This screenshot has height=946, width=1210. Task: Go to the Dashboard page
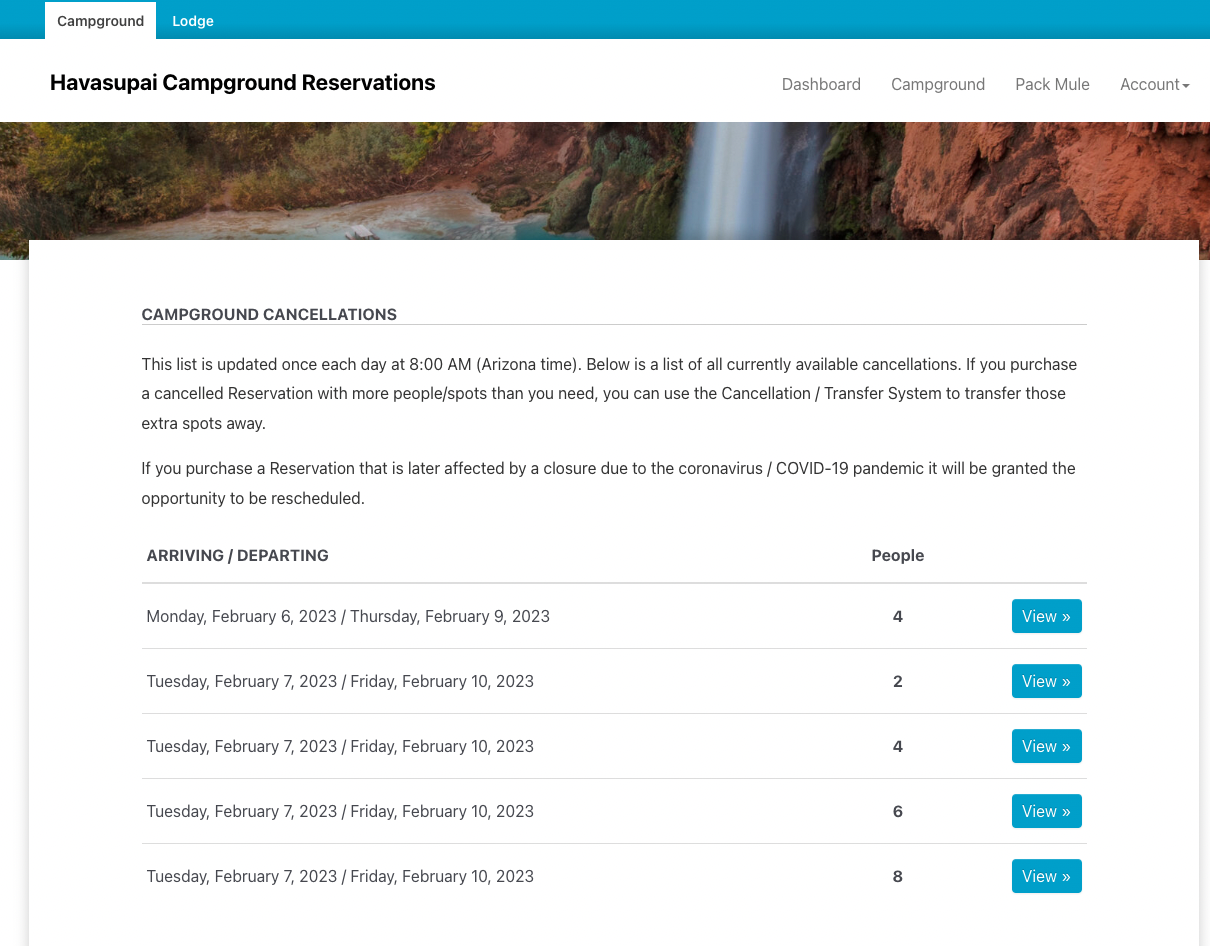[x=821, y=84]
